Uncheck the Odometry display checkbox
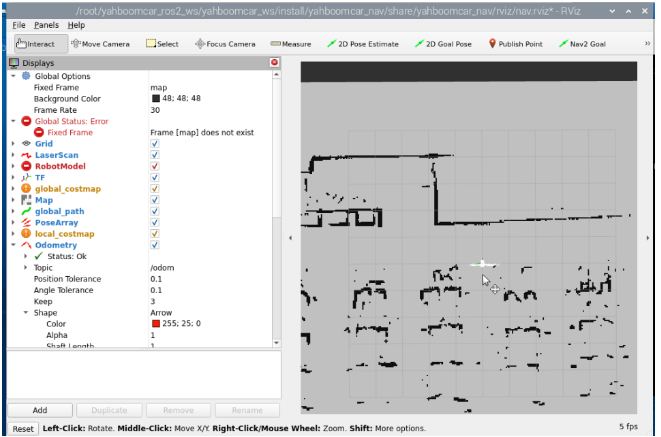This screenshot has width=661, height=437. tap(155, 244)
